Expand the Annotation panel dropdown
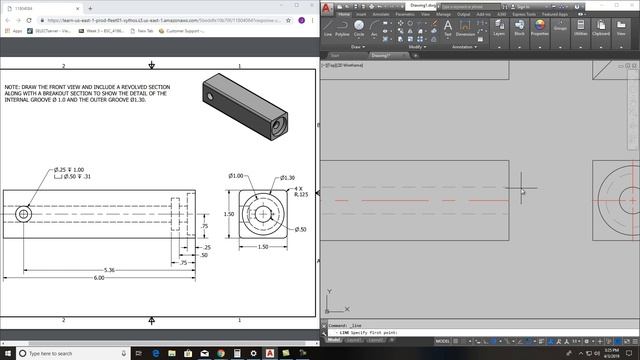640x360 pixels. click(464, 47)
